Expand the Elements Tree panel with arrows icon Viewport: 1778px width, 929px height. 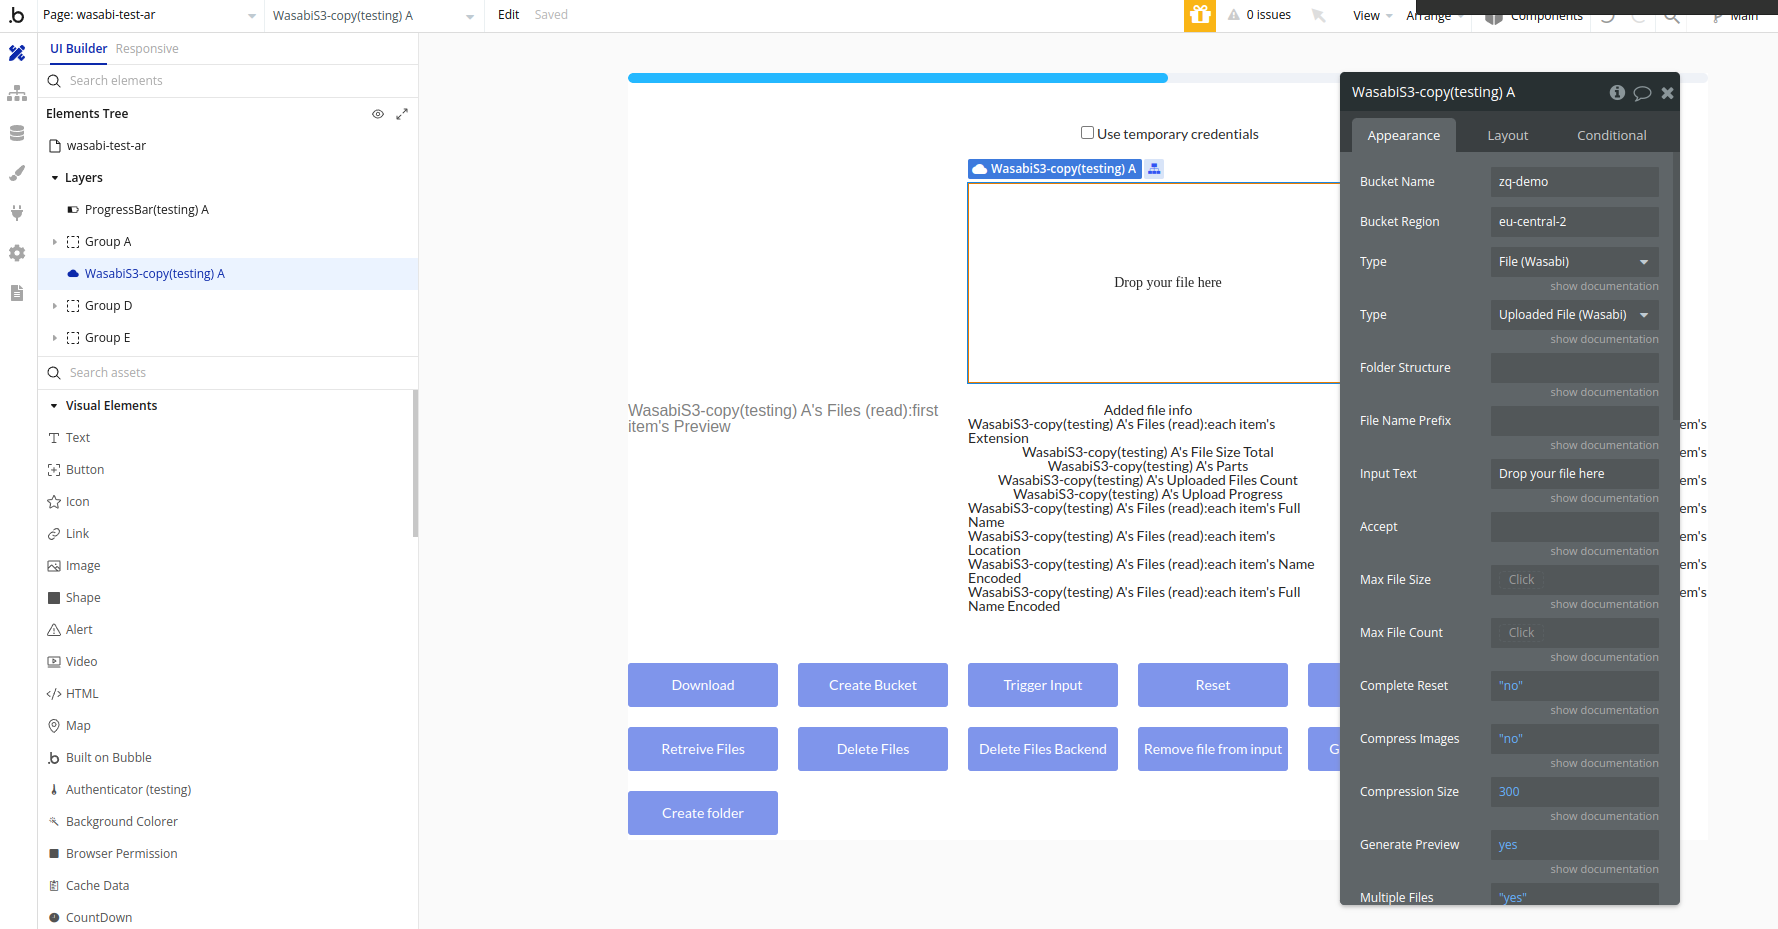[402, 114]
